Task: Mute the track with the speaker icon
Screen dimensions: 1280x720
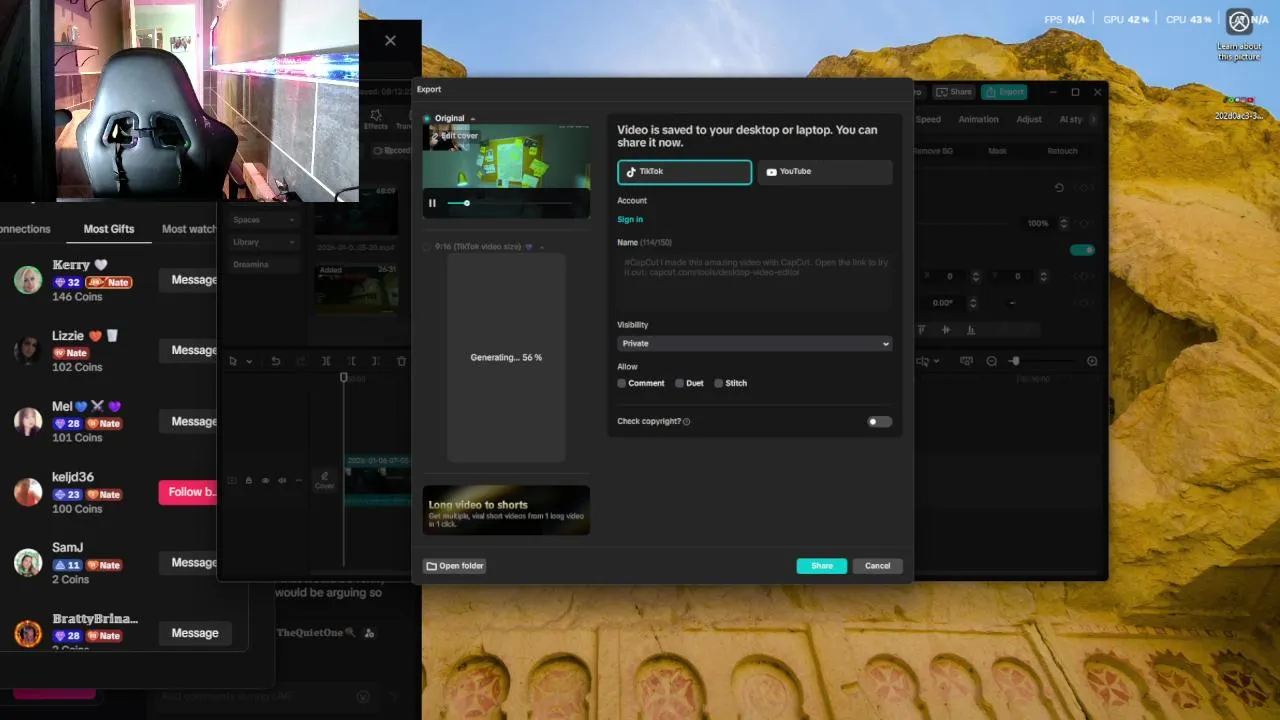Action: click(282, 481)
